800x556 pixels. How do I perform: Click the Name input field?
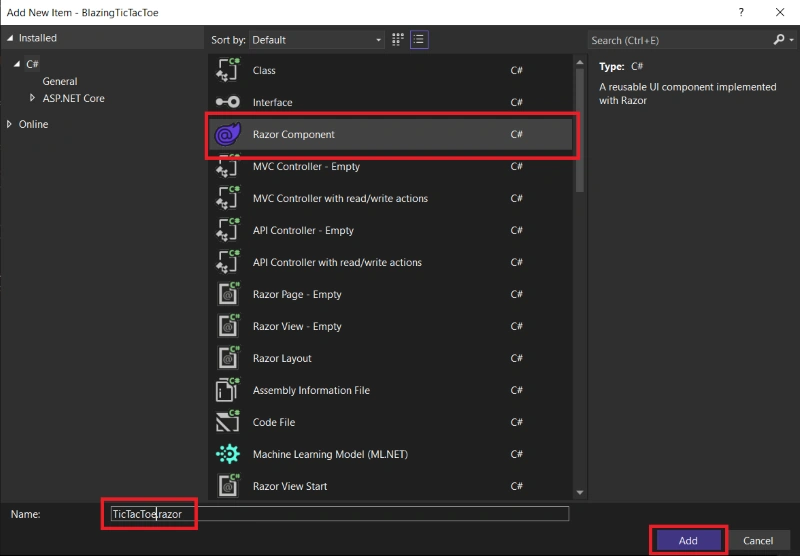point(339,514)
